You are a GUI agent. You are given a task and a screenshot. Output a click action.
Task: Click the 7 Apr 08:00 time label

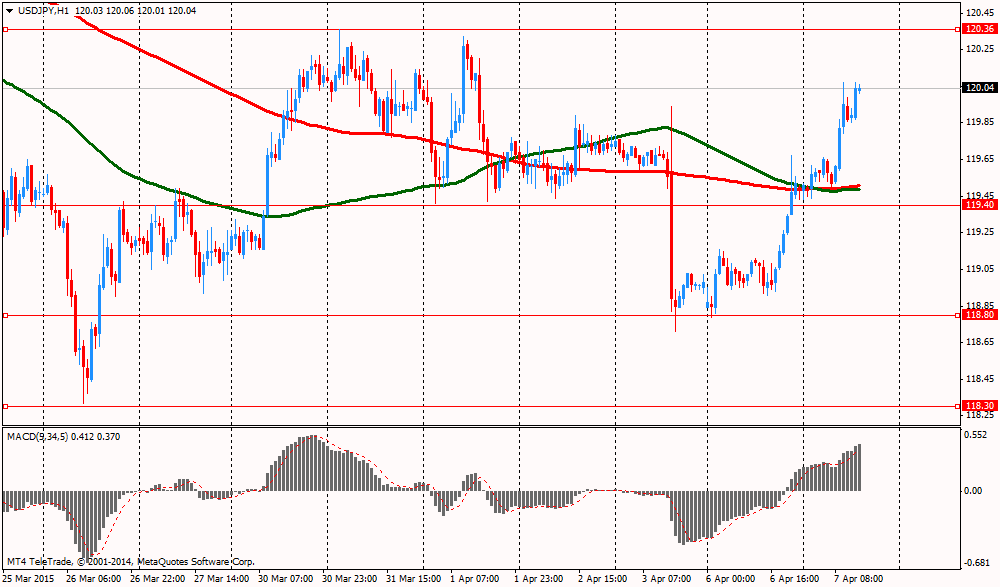pyautogui.click(x=858, y=578)
